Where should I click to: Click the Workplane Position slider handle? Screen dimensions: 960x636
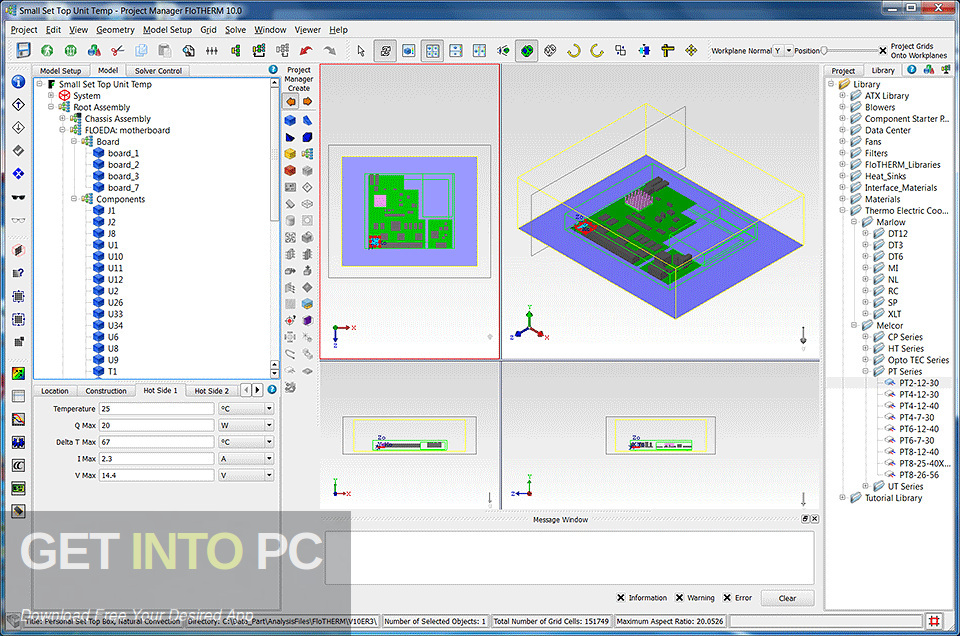(824, 51)
